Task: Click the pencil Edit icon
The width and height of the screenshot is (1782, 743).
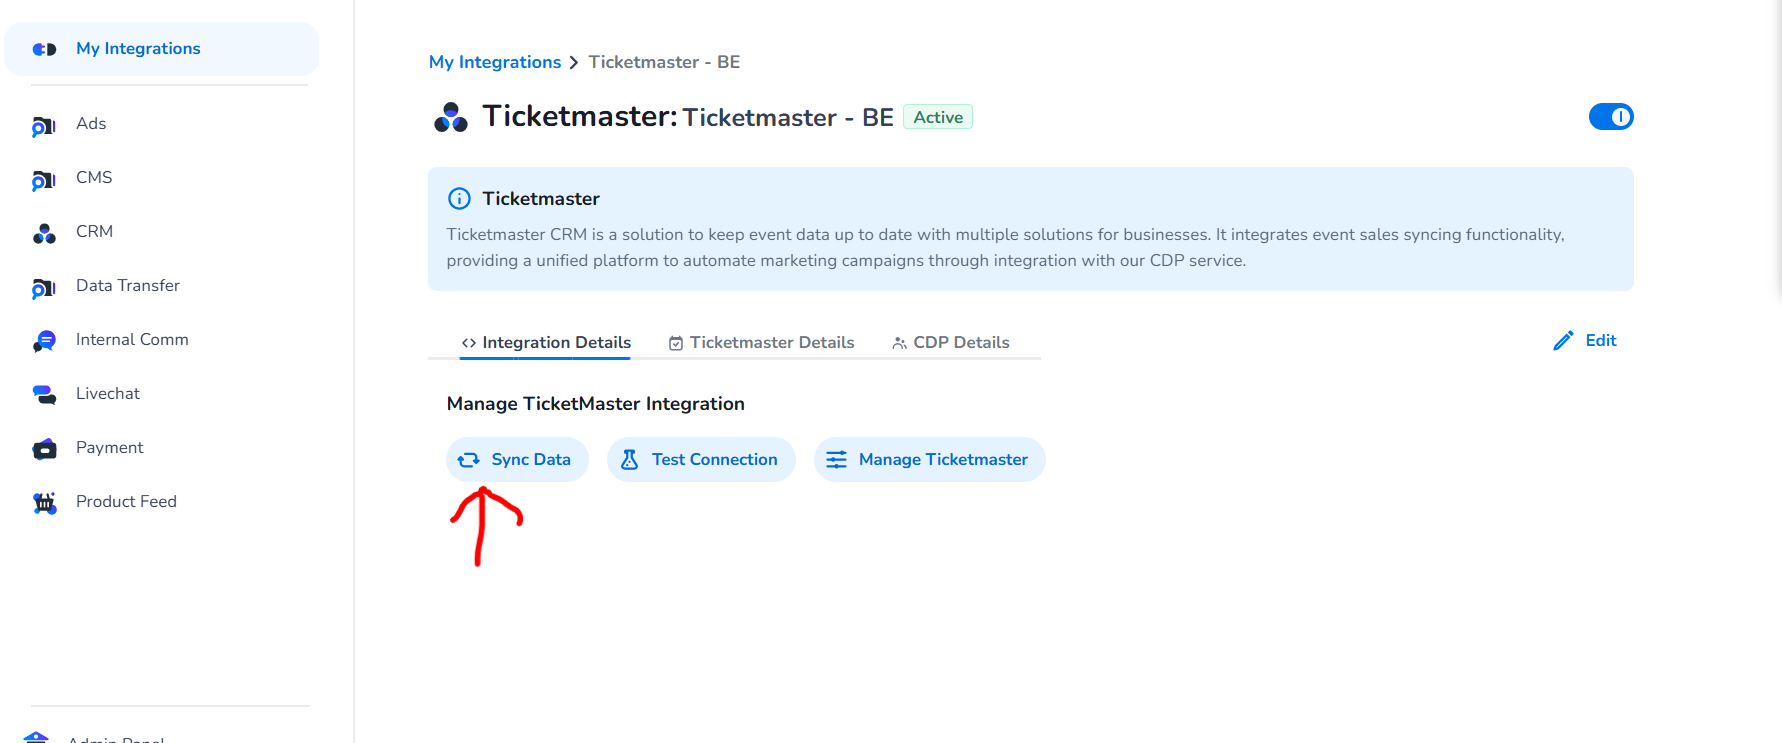Action: (1563, 341)
